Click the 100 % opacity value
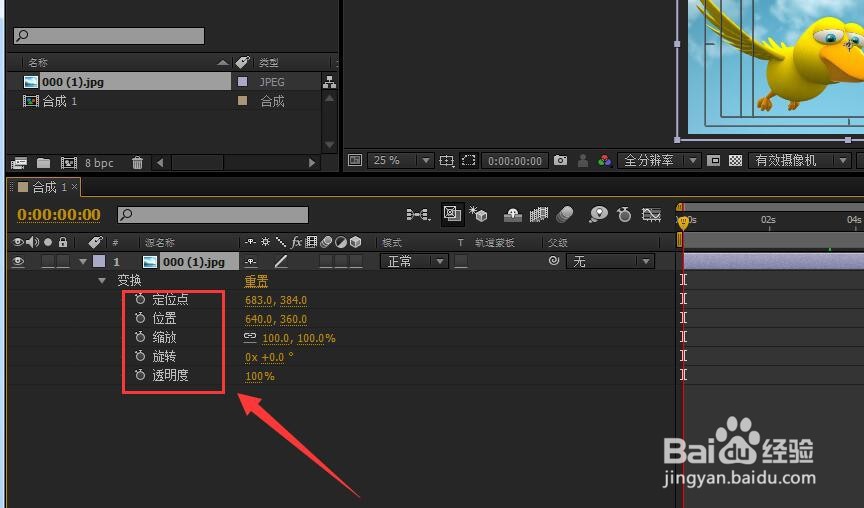 260,376
